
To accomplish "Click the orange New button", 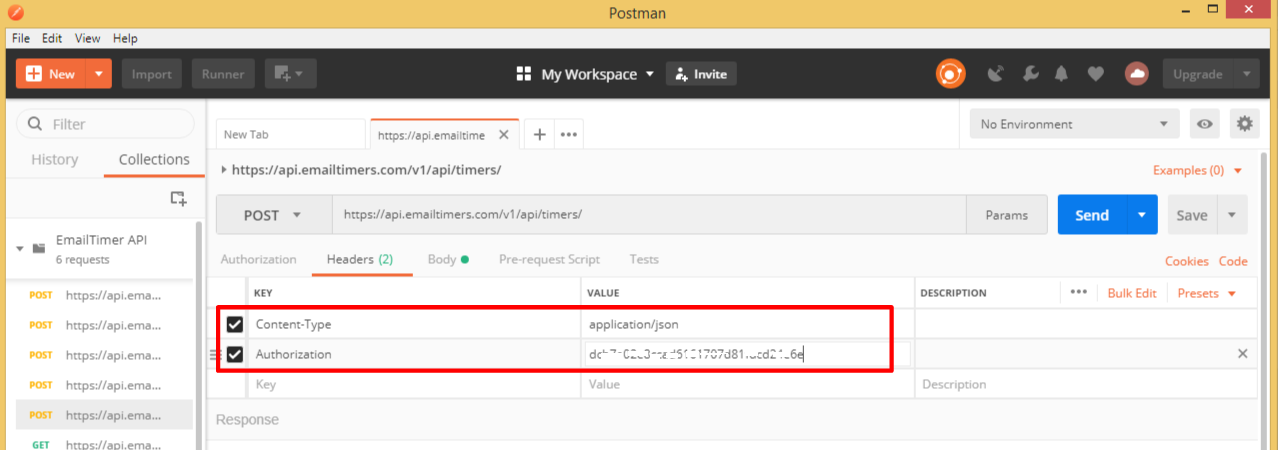I will (50, 74).
